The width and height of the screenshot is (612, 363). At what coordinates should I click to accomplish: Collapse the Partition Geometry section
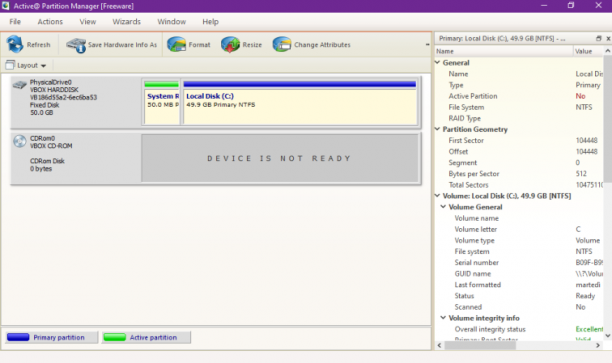point(438,129)
